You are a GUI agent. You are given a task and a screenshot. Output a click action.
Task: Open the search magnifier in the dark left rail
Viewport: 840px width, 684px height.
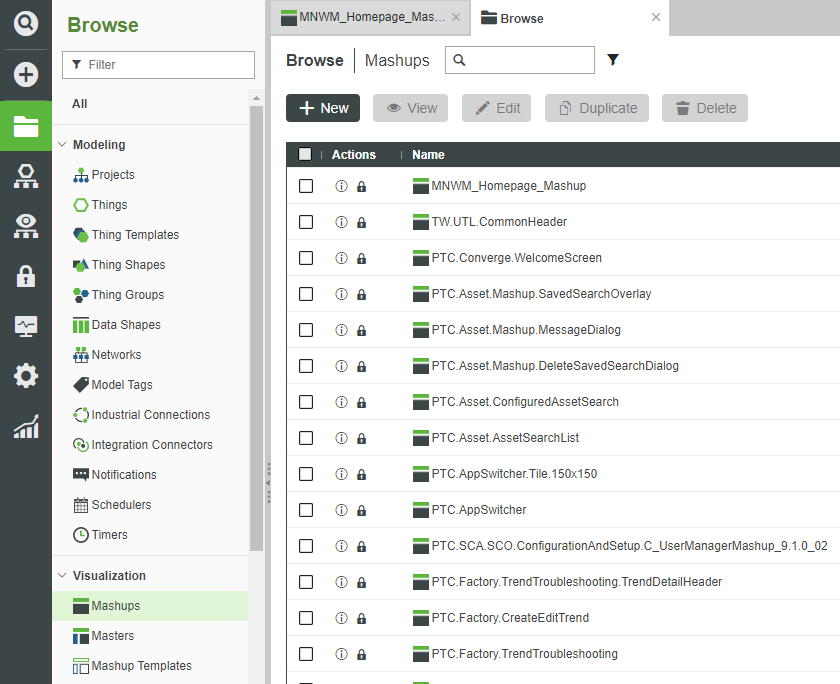tap(25, 22)
